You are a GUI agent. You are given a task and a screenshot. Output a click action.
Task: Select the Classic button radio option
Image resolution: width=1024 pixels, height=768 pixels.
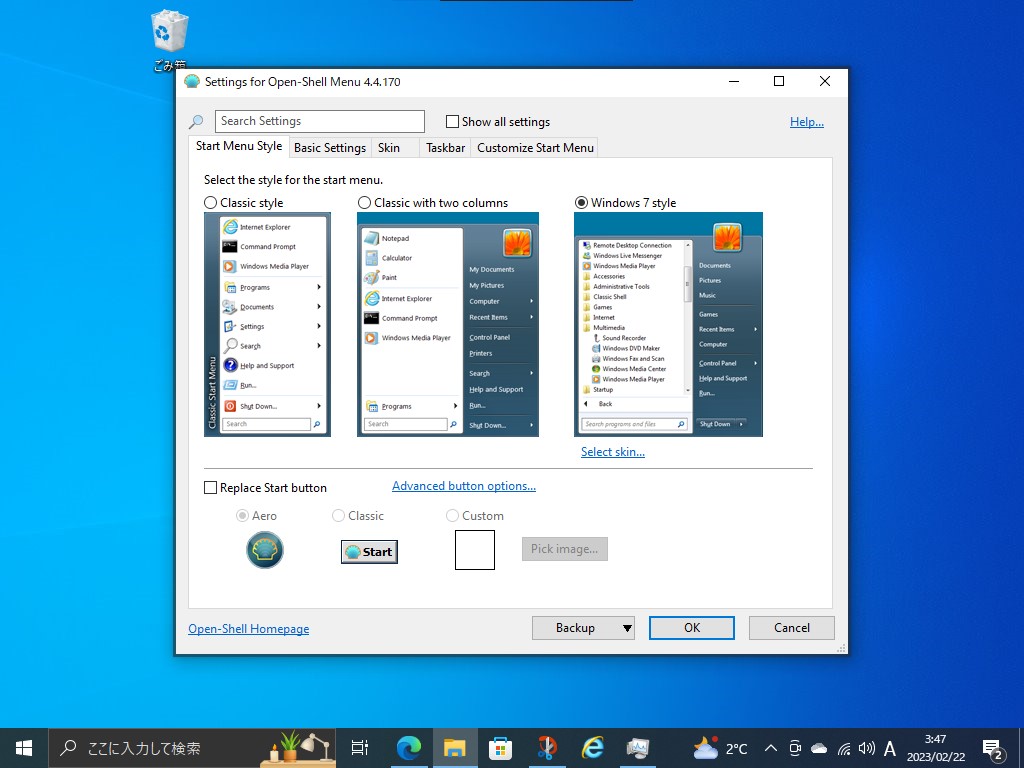pos(338,516)
